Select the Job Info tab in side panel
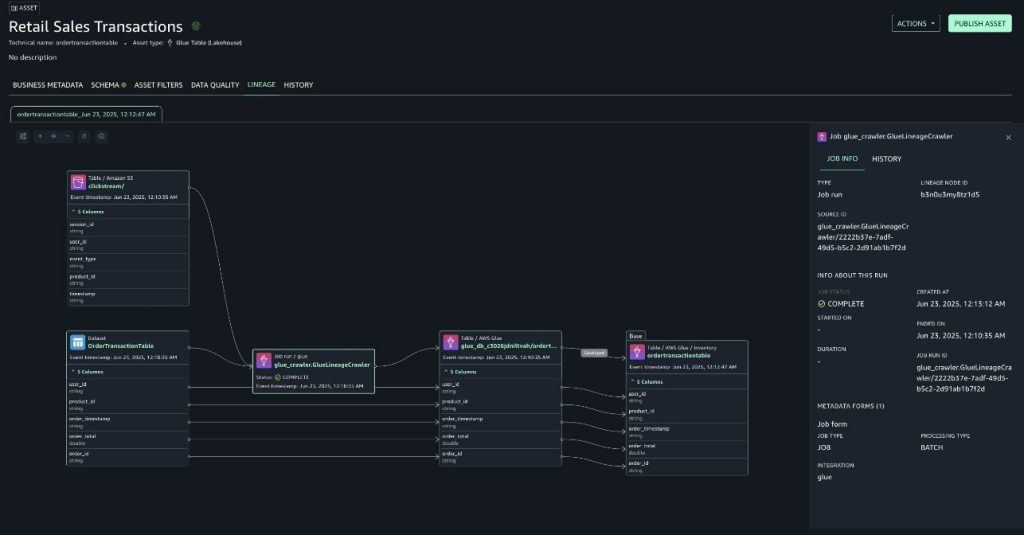1024x535 pixels. coord(842,159)
